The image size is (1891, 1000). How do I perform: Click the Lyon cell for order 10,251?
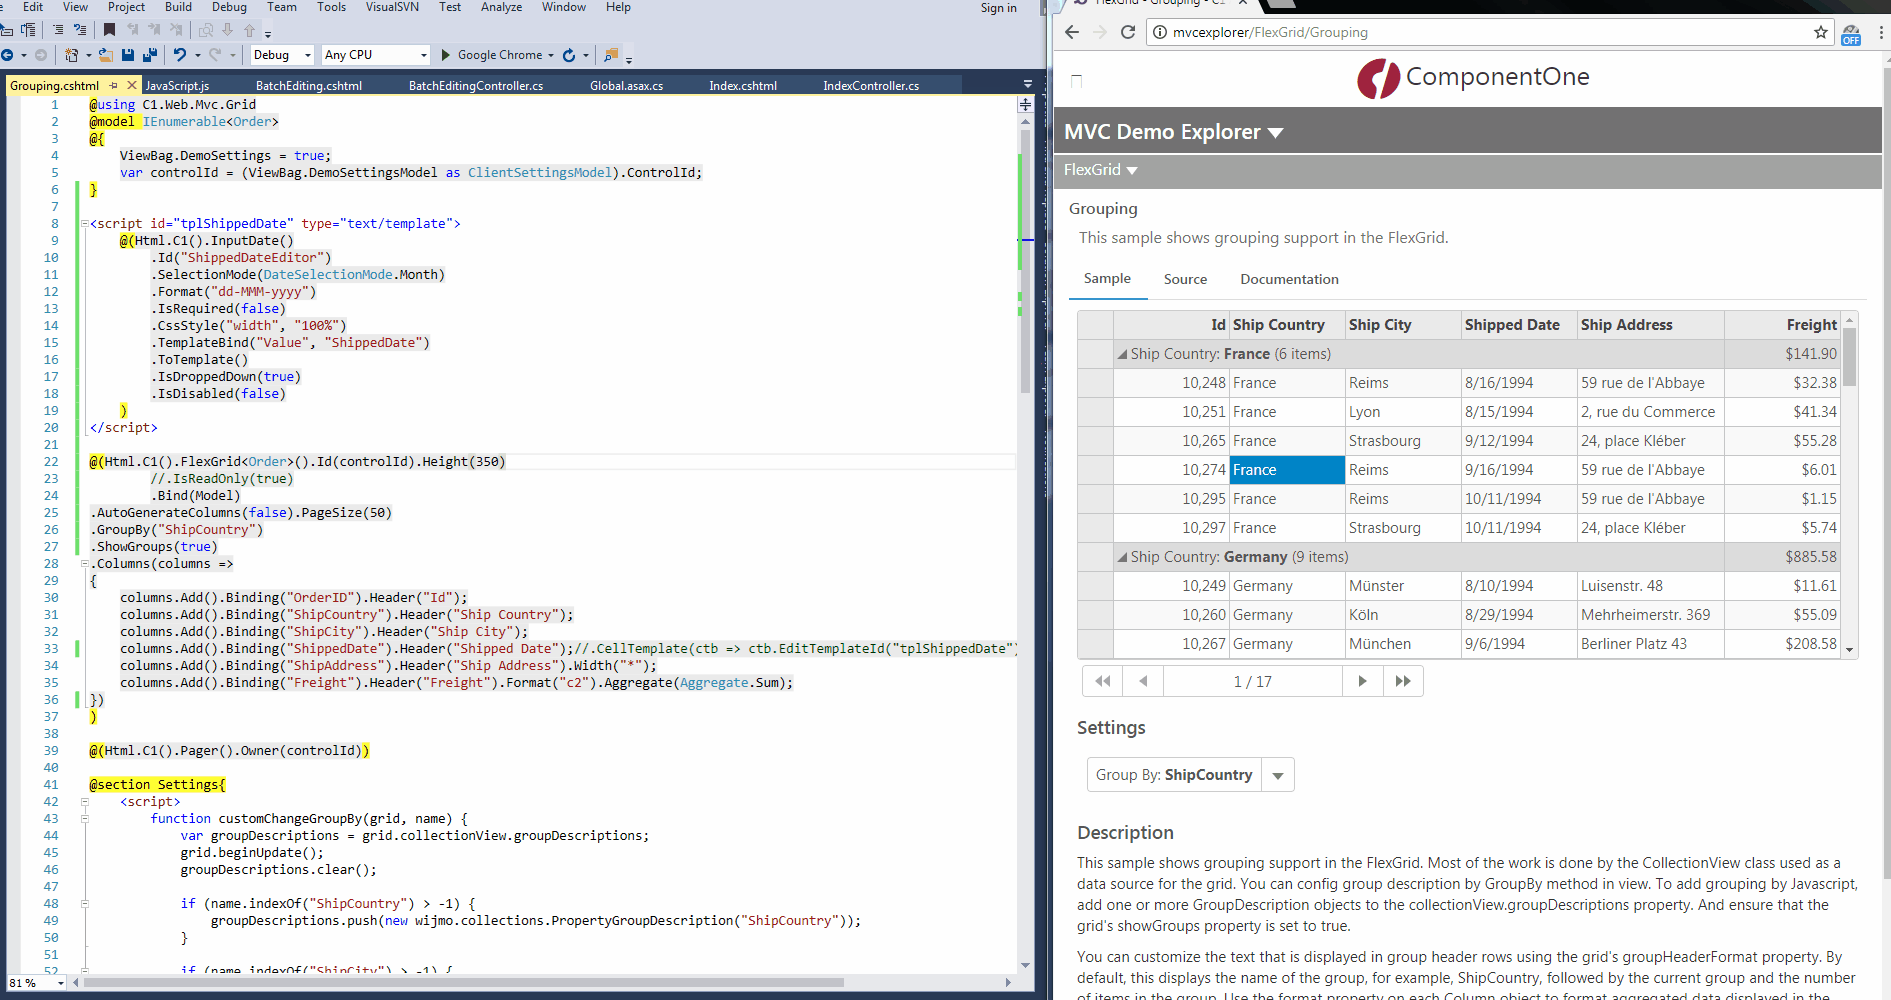tap(1402, 412)
